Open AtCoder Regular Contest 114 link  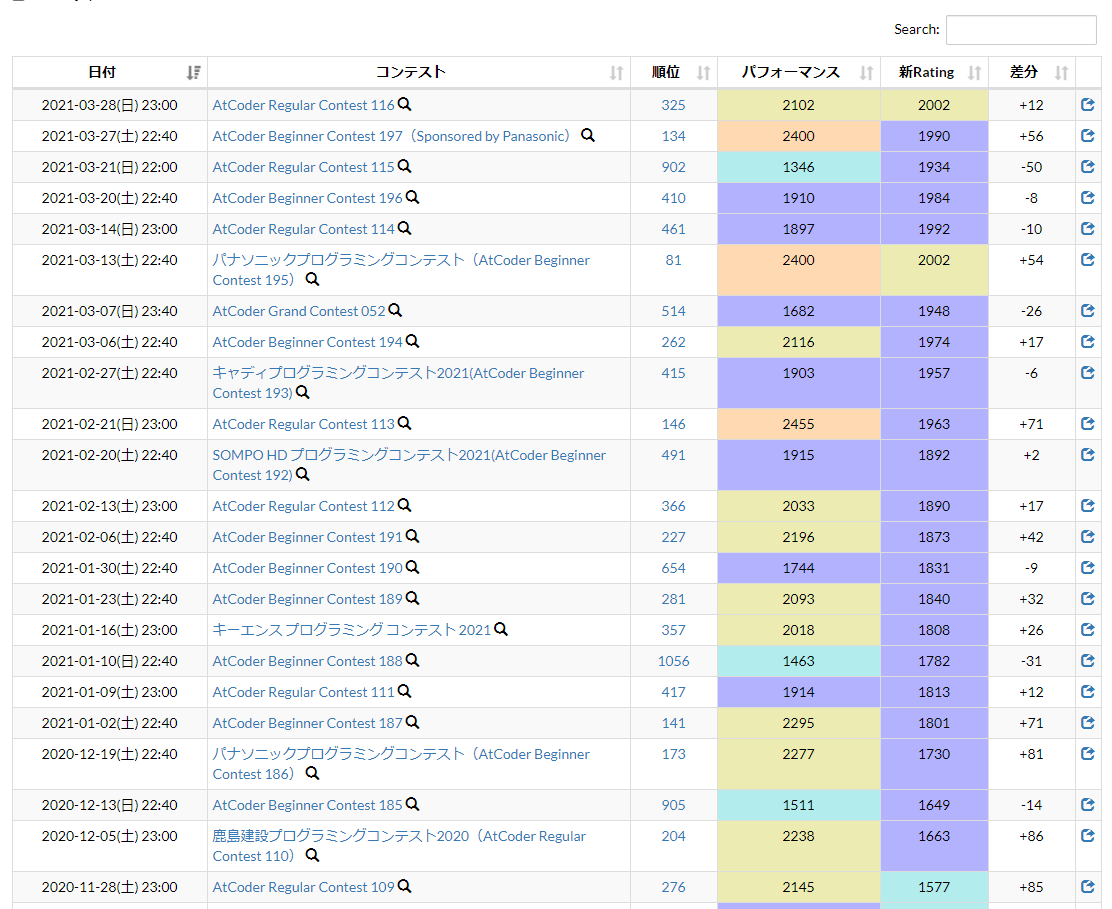pyautogui.click(x=303, y=230)
